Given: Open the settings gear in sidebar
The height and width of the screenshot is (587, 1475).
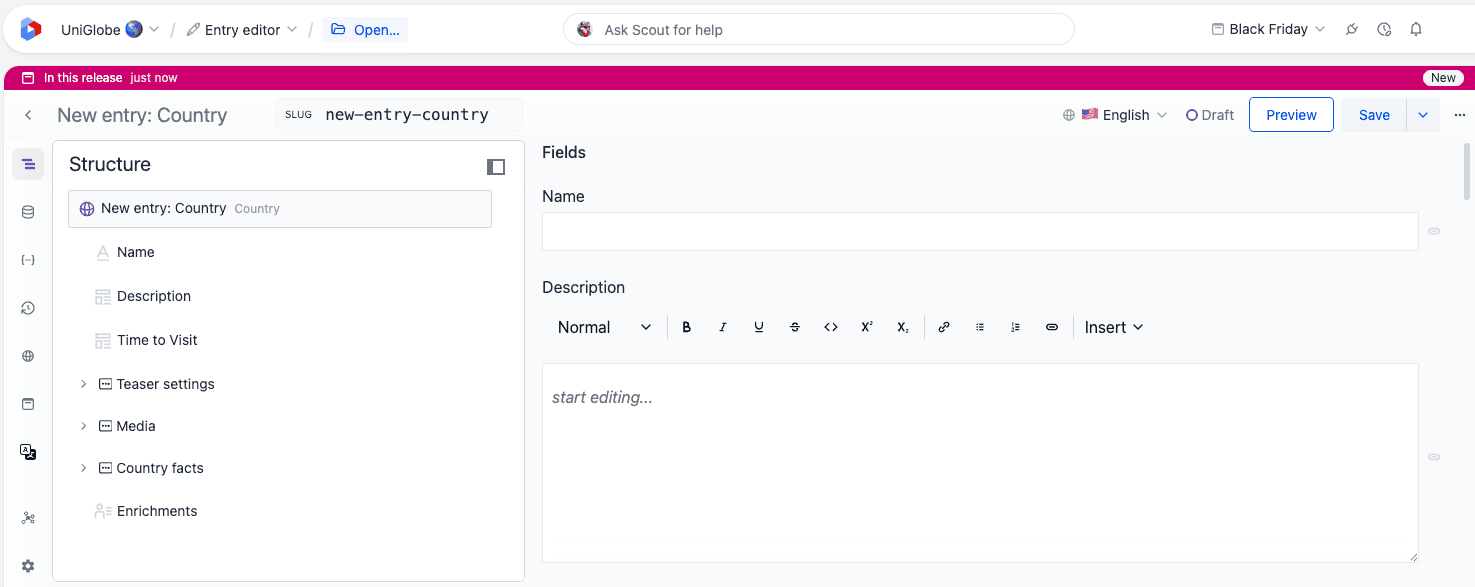Looking at the screenshot, I should point(28,566).
